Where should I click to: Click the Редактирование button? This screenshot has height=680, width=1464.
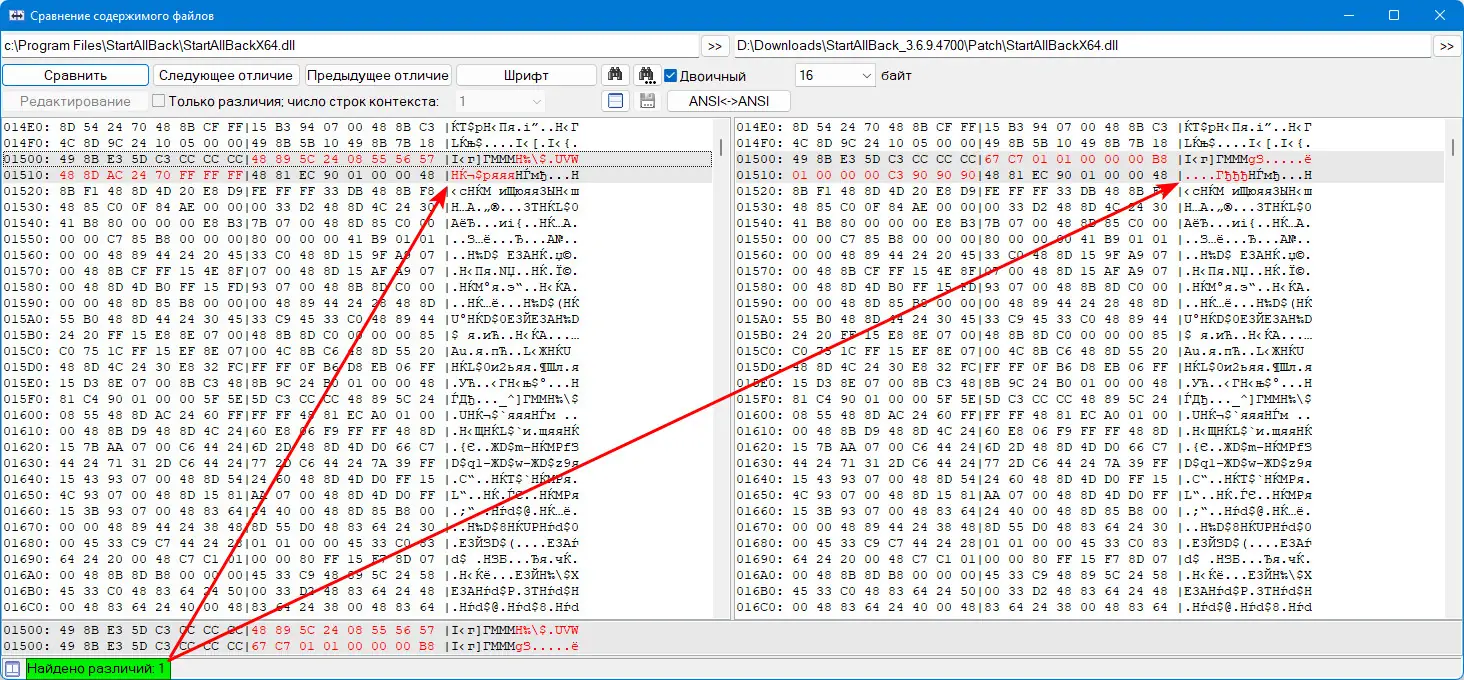tap(75, 101)
